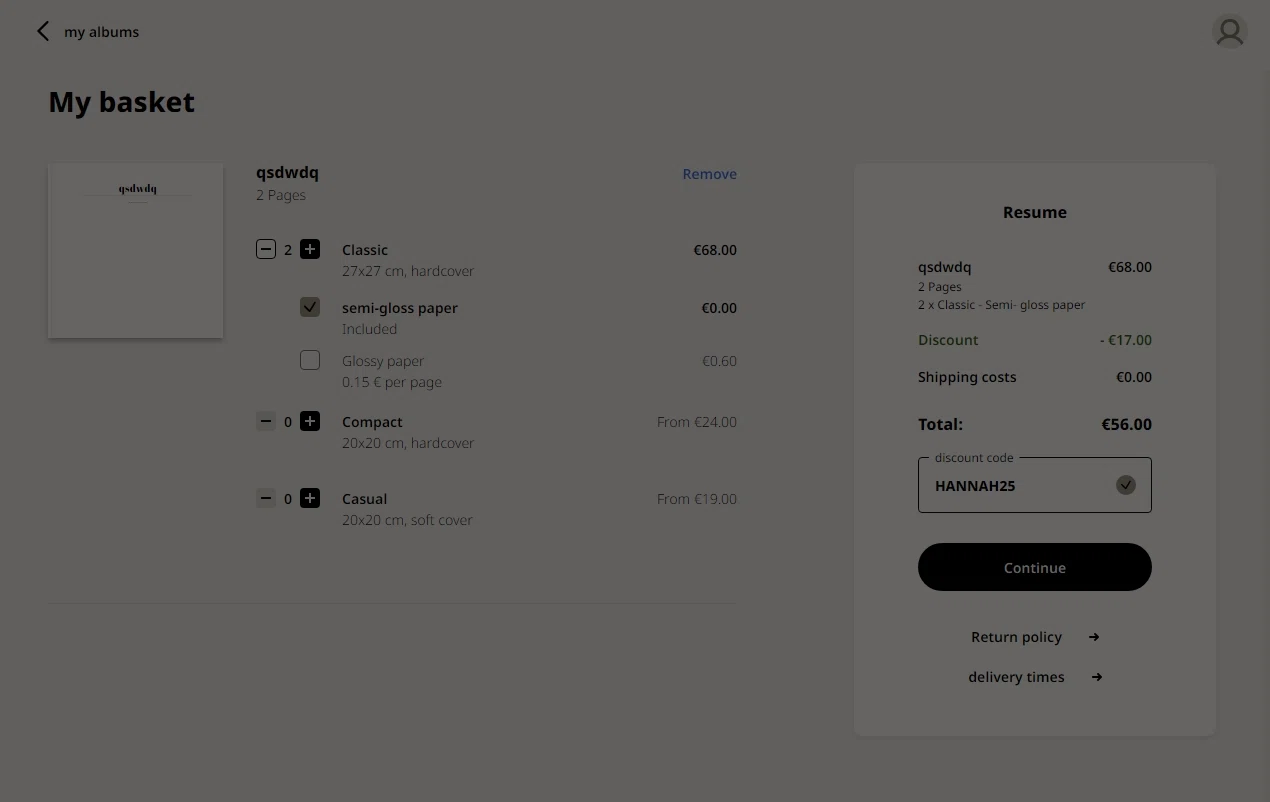This screenshot has height=802, width=1270.
Task: Decrease Casual album quantity with minus
Action: pyautogui.click(x=266, y=498)
